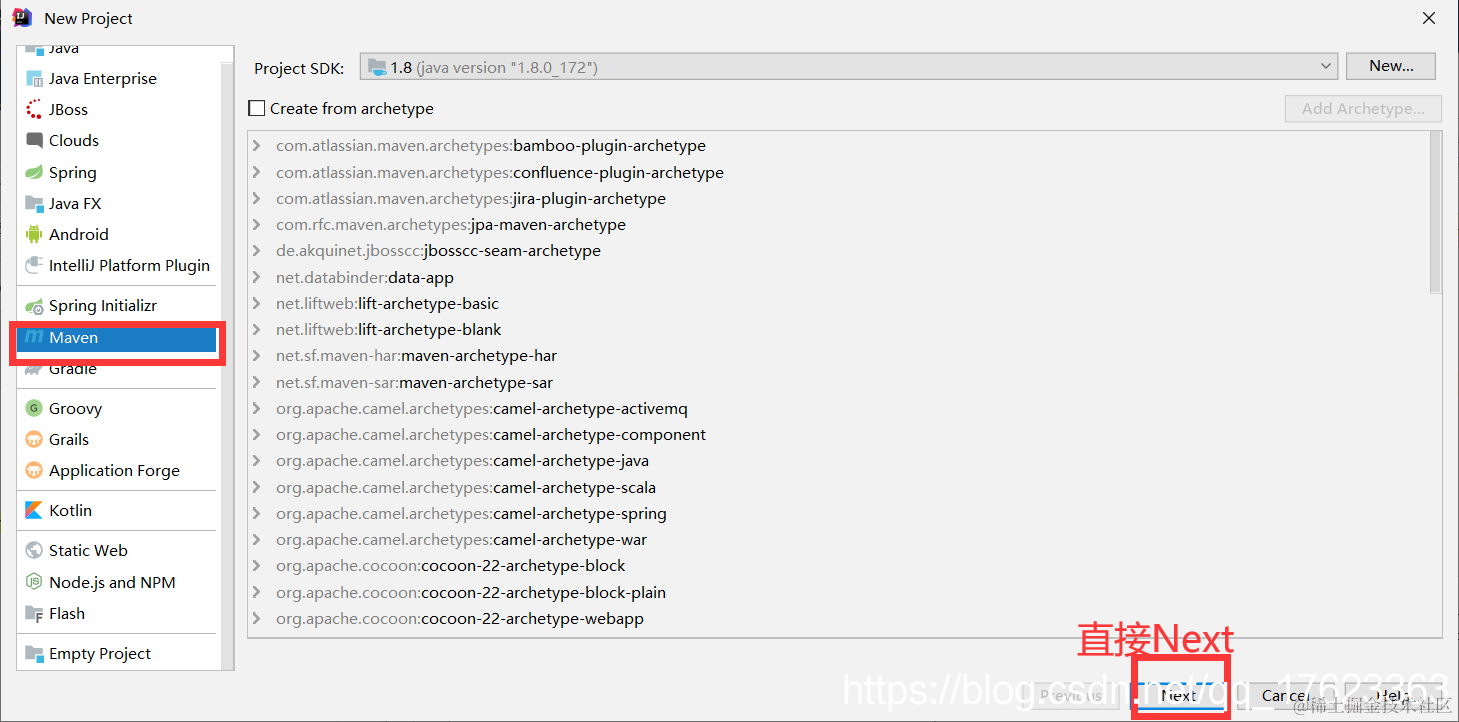
Task: Click the Help button
Action: pyautogui.click(x=1392, y=695)
